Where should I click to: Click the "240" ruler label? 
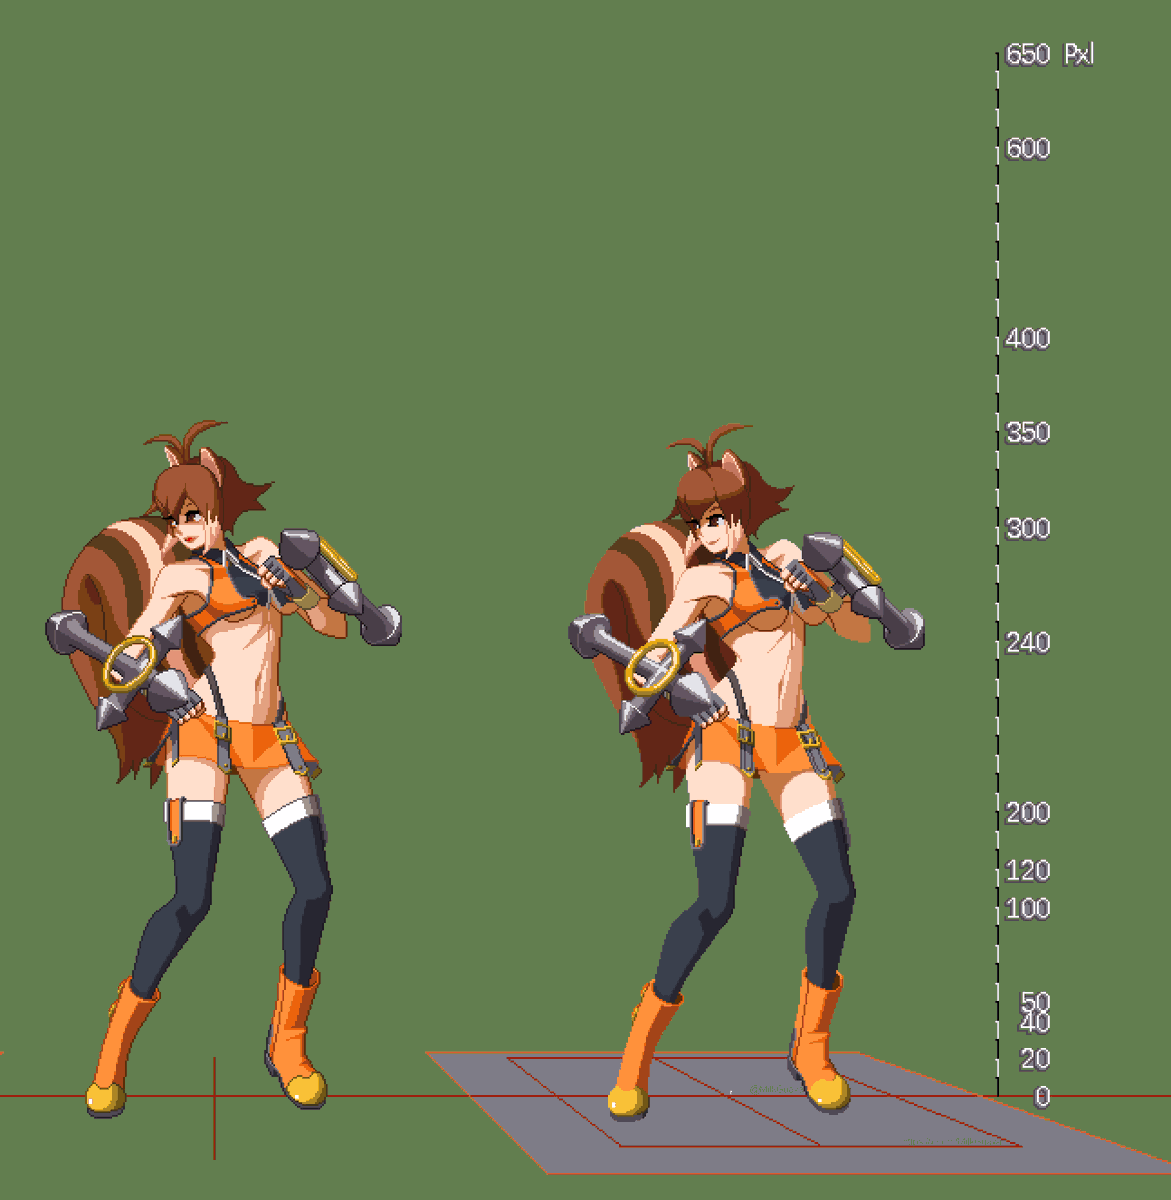1028,643
